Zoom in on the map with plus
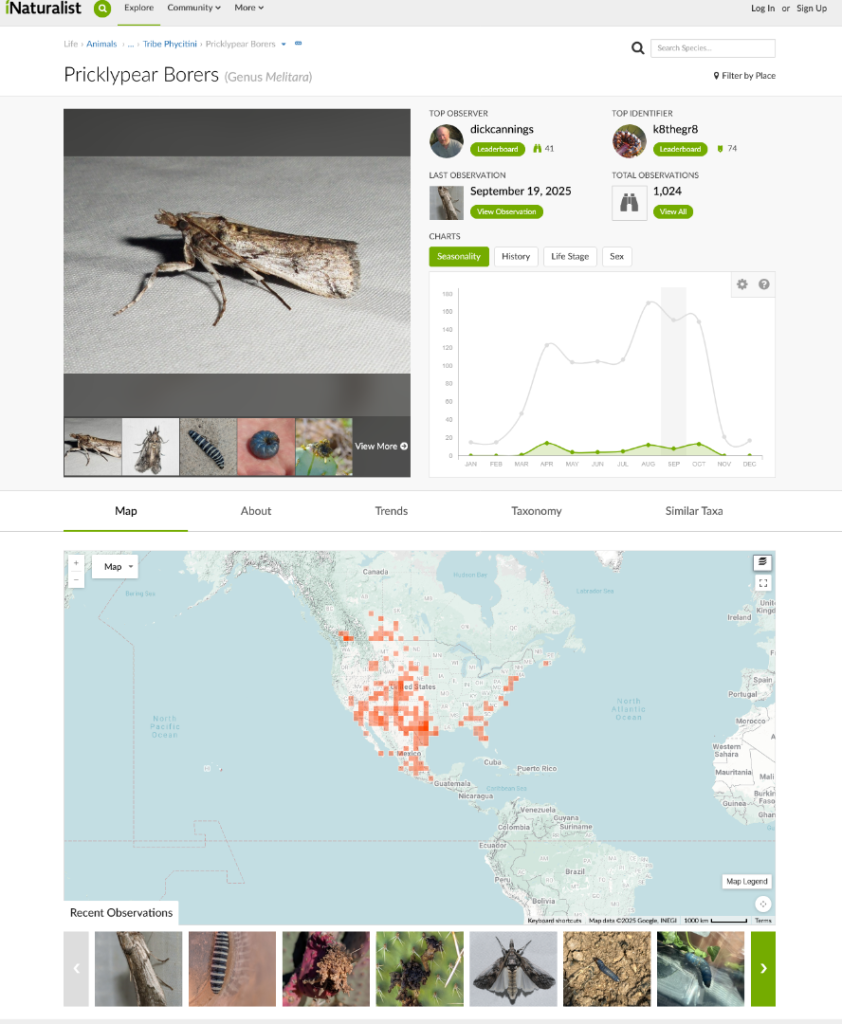 76,563
